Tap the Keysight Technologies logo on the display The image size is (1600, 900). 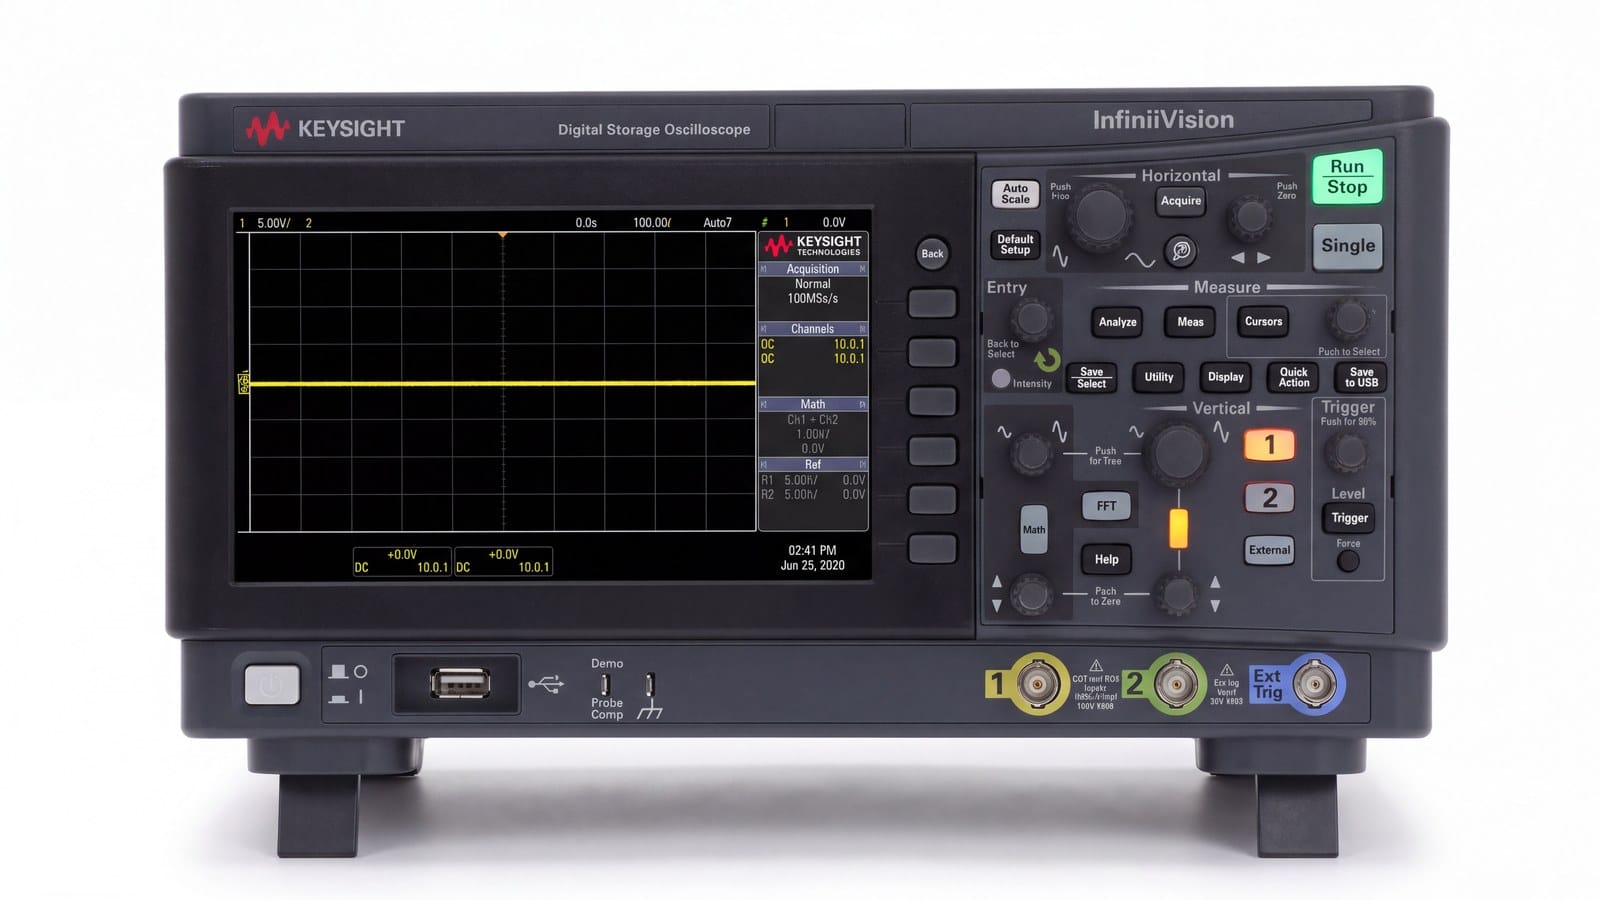click(812, 245)
